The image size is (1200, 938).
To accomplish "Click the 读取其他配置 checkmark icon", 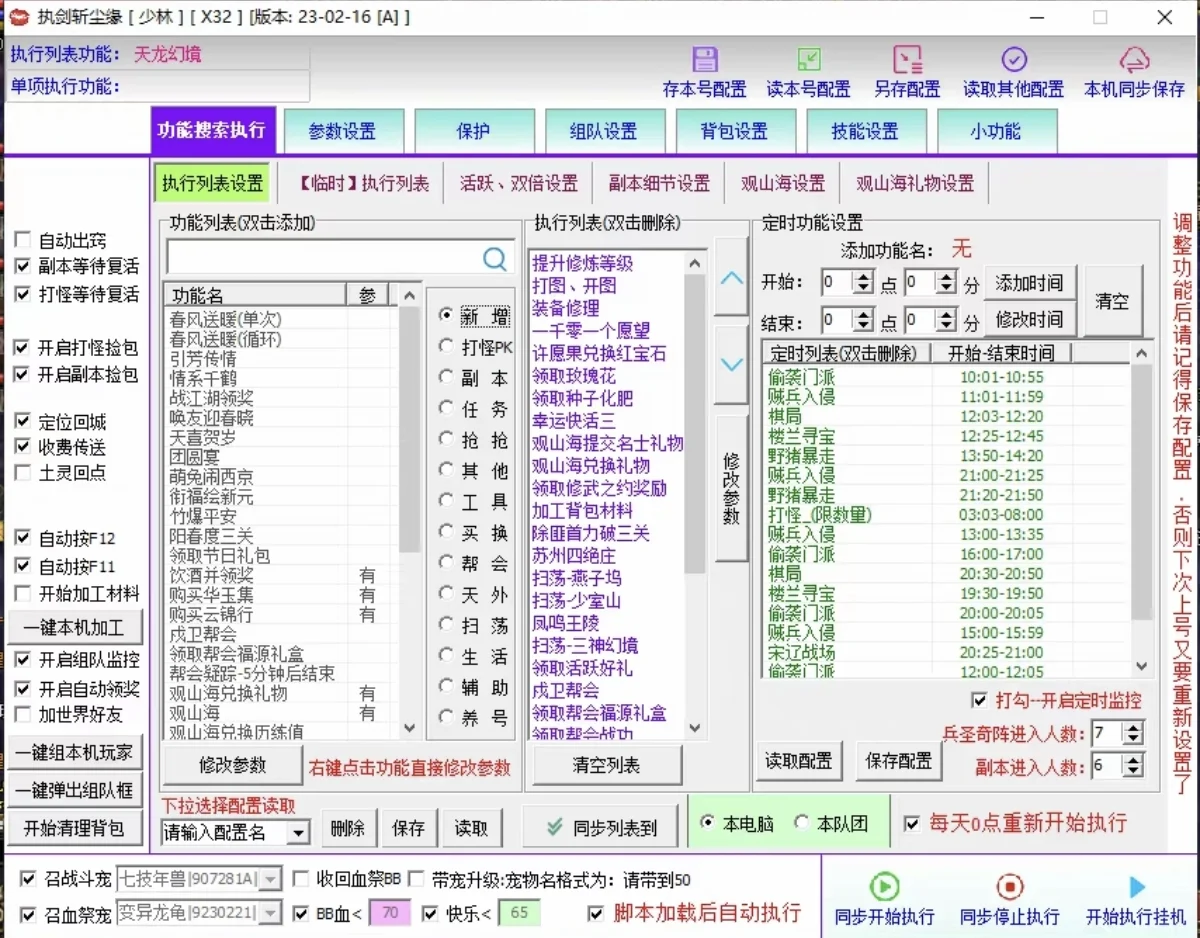I will click(x=1013, y=60).
